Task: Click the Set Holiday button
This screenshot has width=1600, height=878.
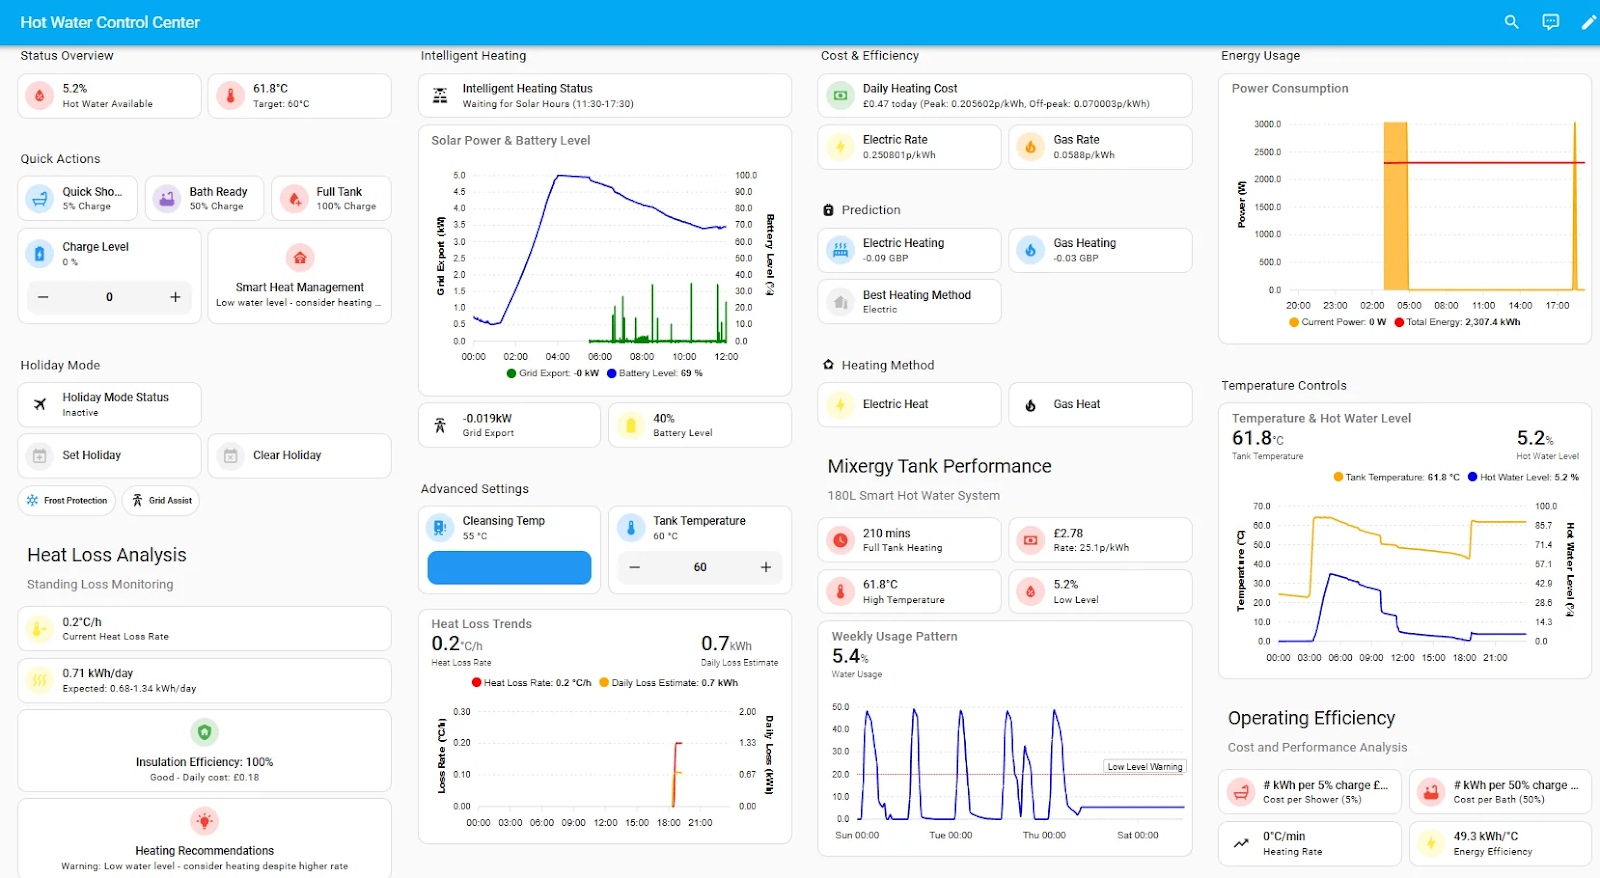Action: (x=109, y=455)
